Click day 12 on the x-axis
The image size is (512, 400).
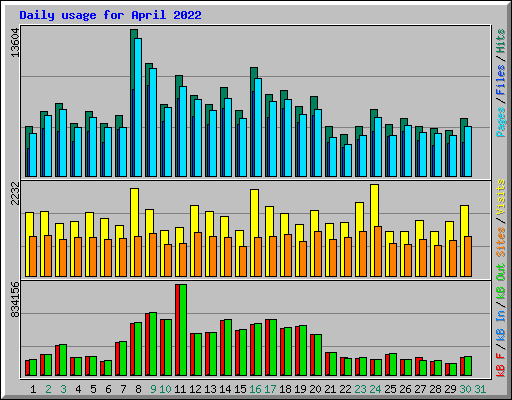pyautogui.click(x=195, y=389)
